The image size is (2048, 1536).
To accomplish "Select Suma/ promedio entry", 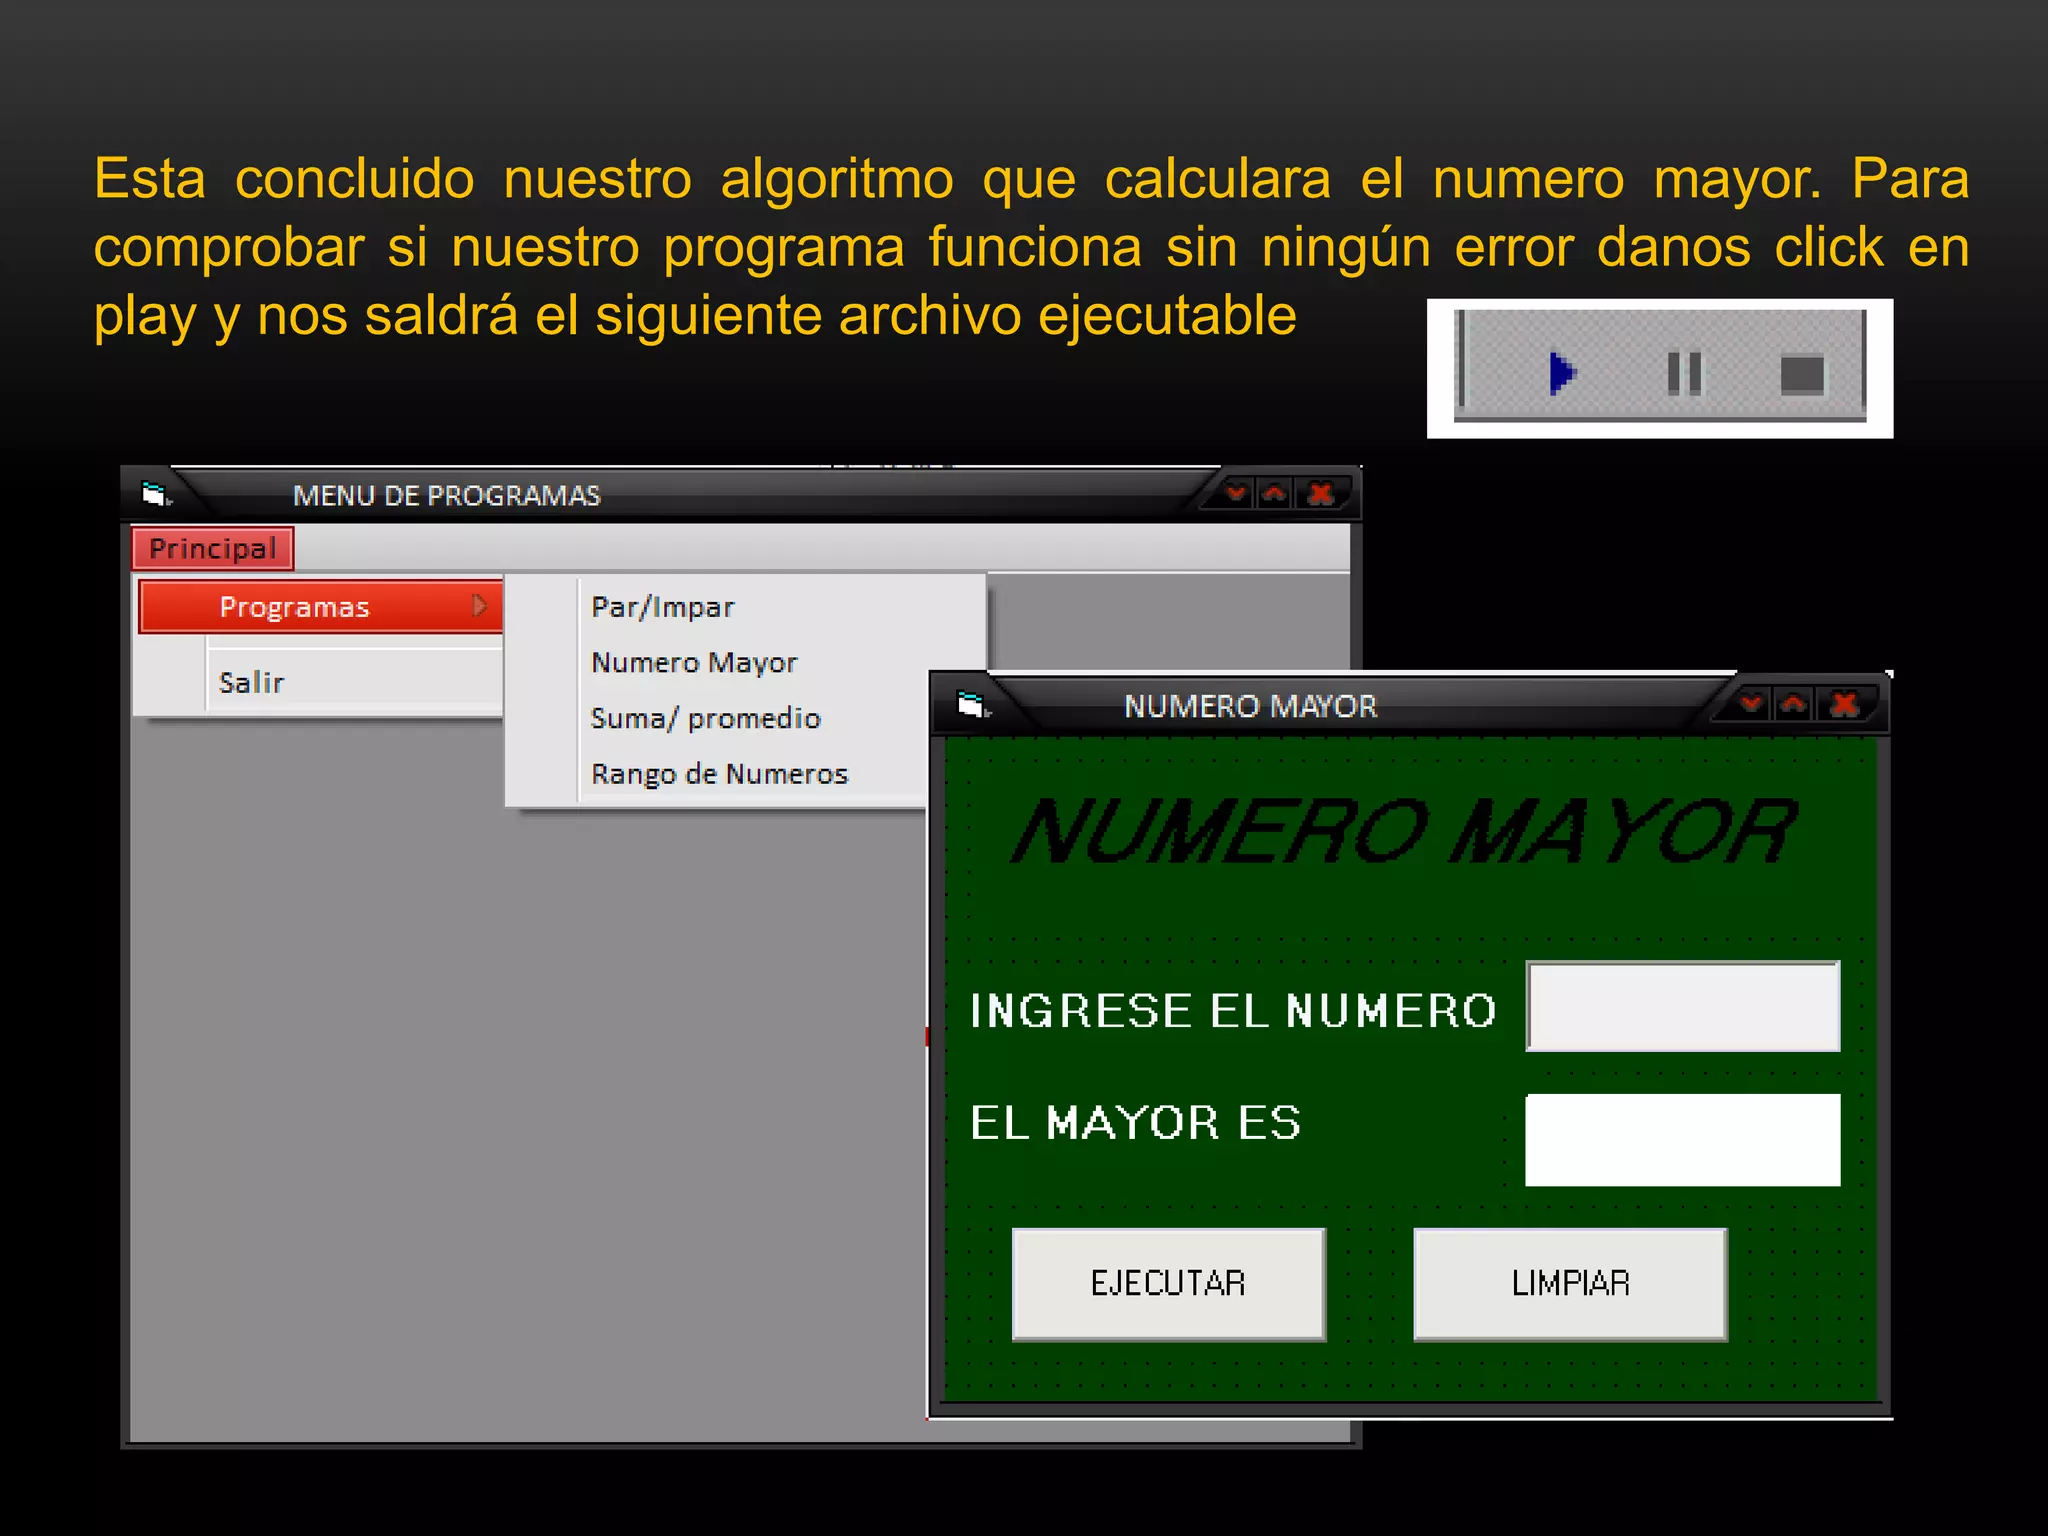I will [705, 718].
